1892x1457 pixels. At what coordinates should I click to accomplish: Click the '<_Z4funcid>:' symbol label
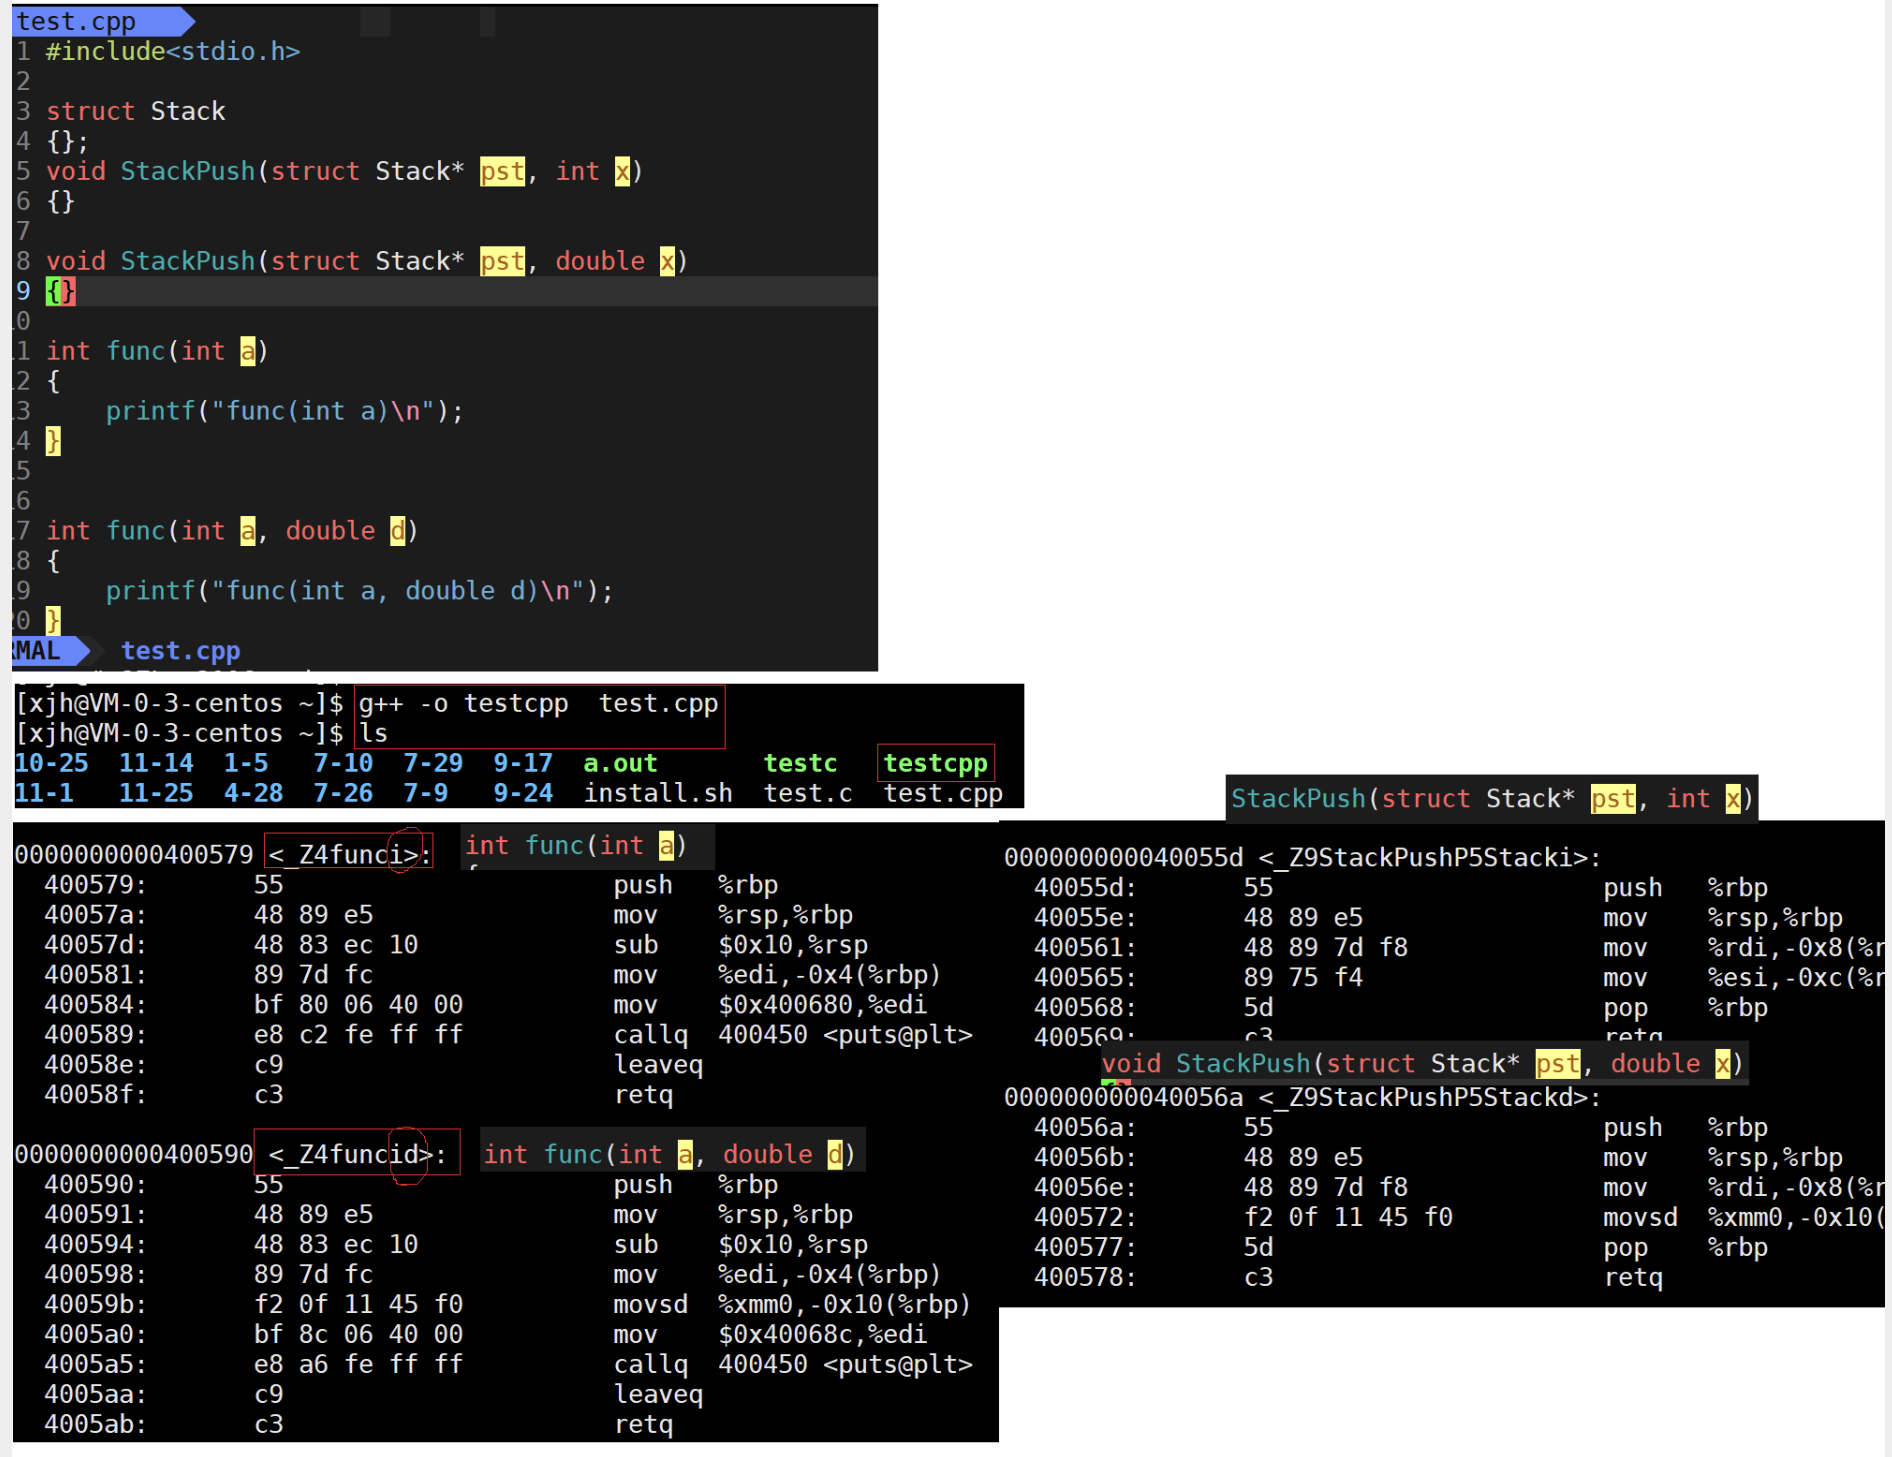coord(357,1154)
